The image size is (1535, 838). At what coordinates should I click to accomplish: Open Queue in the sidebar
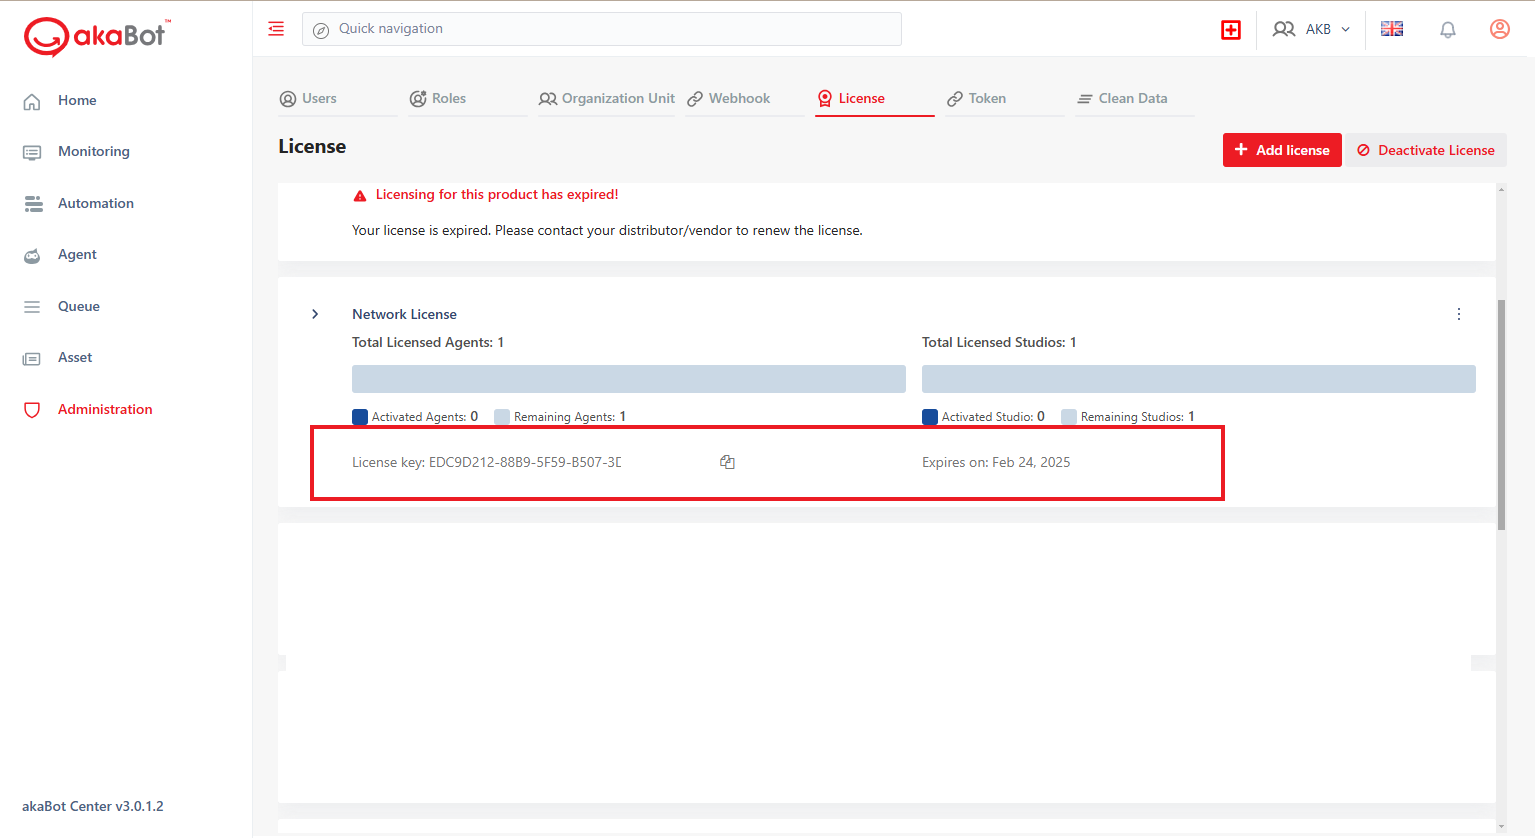[79, 307]
